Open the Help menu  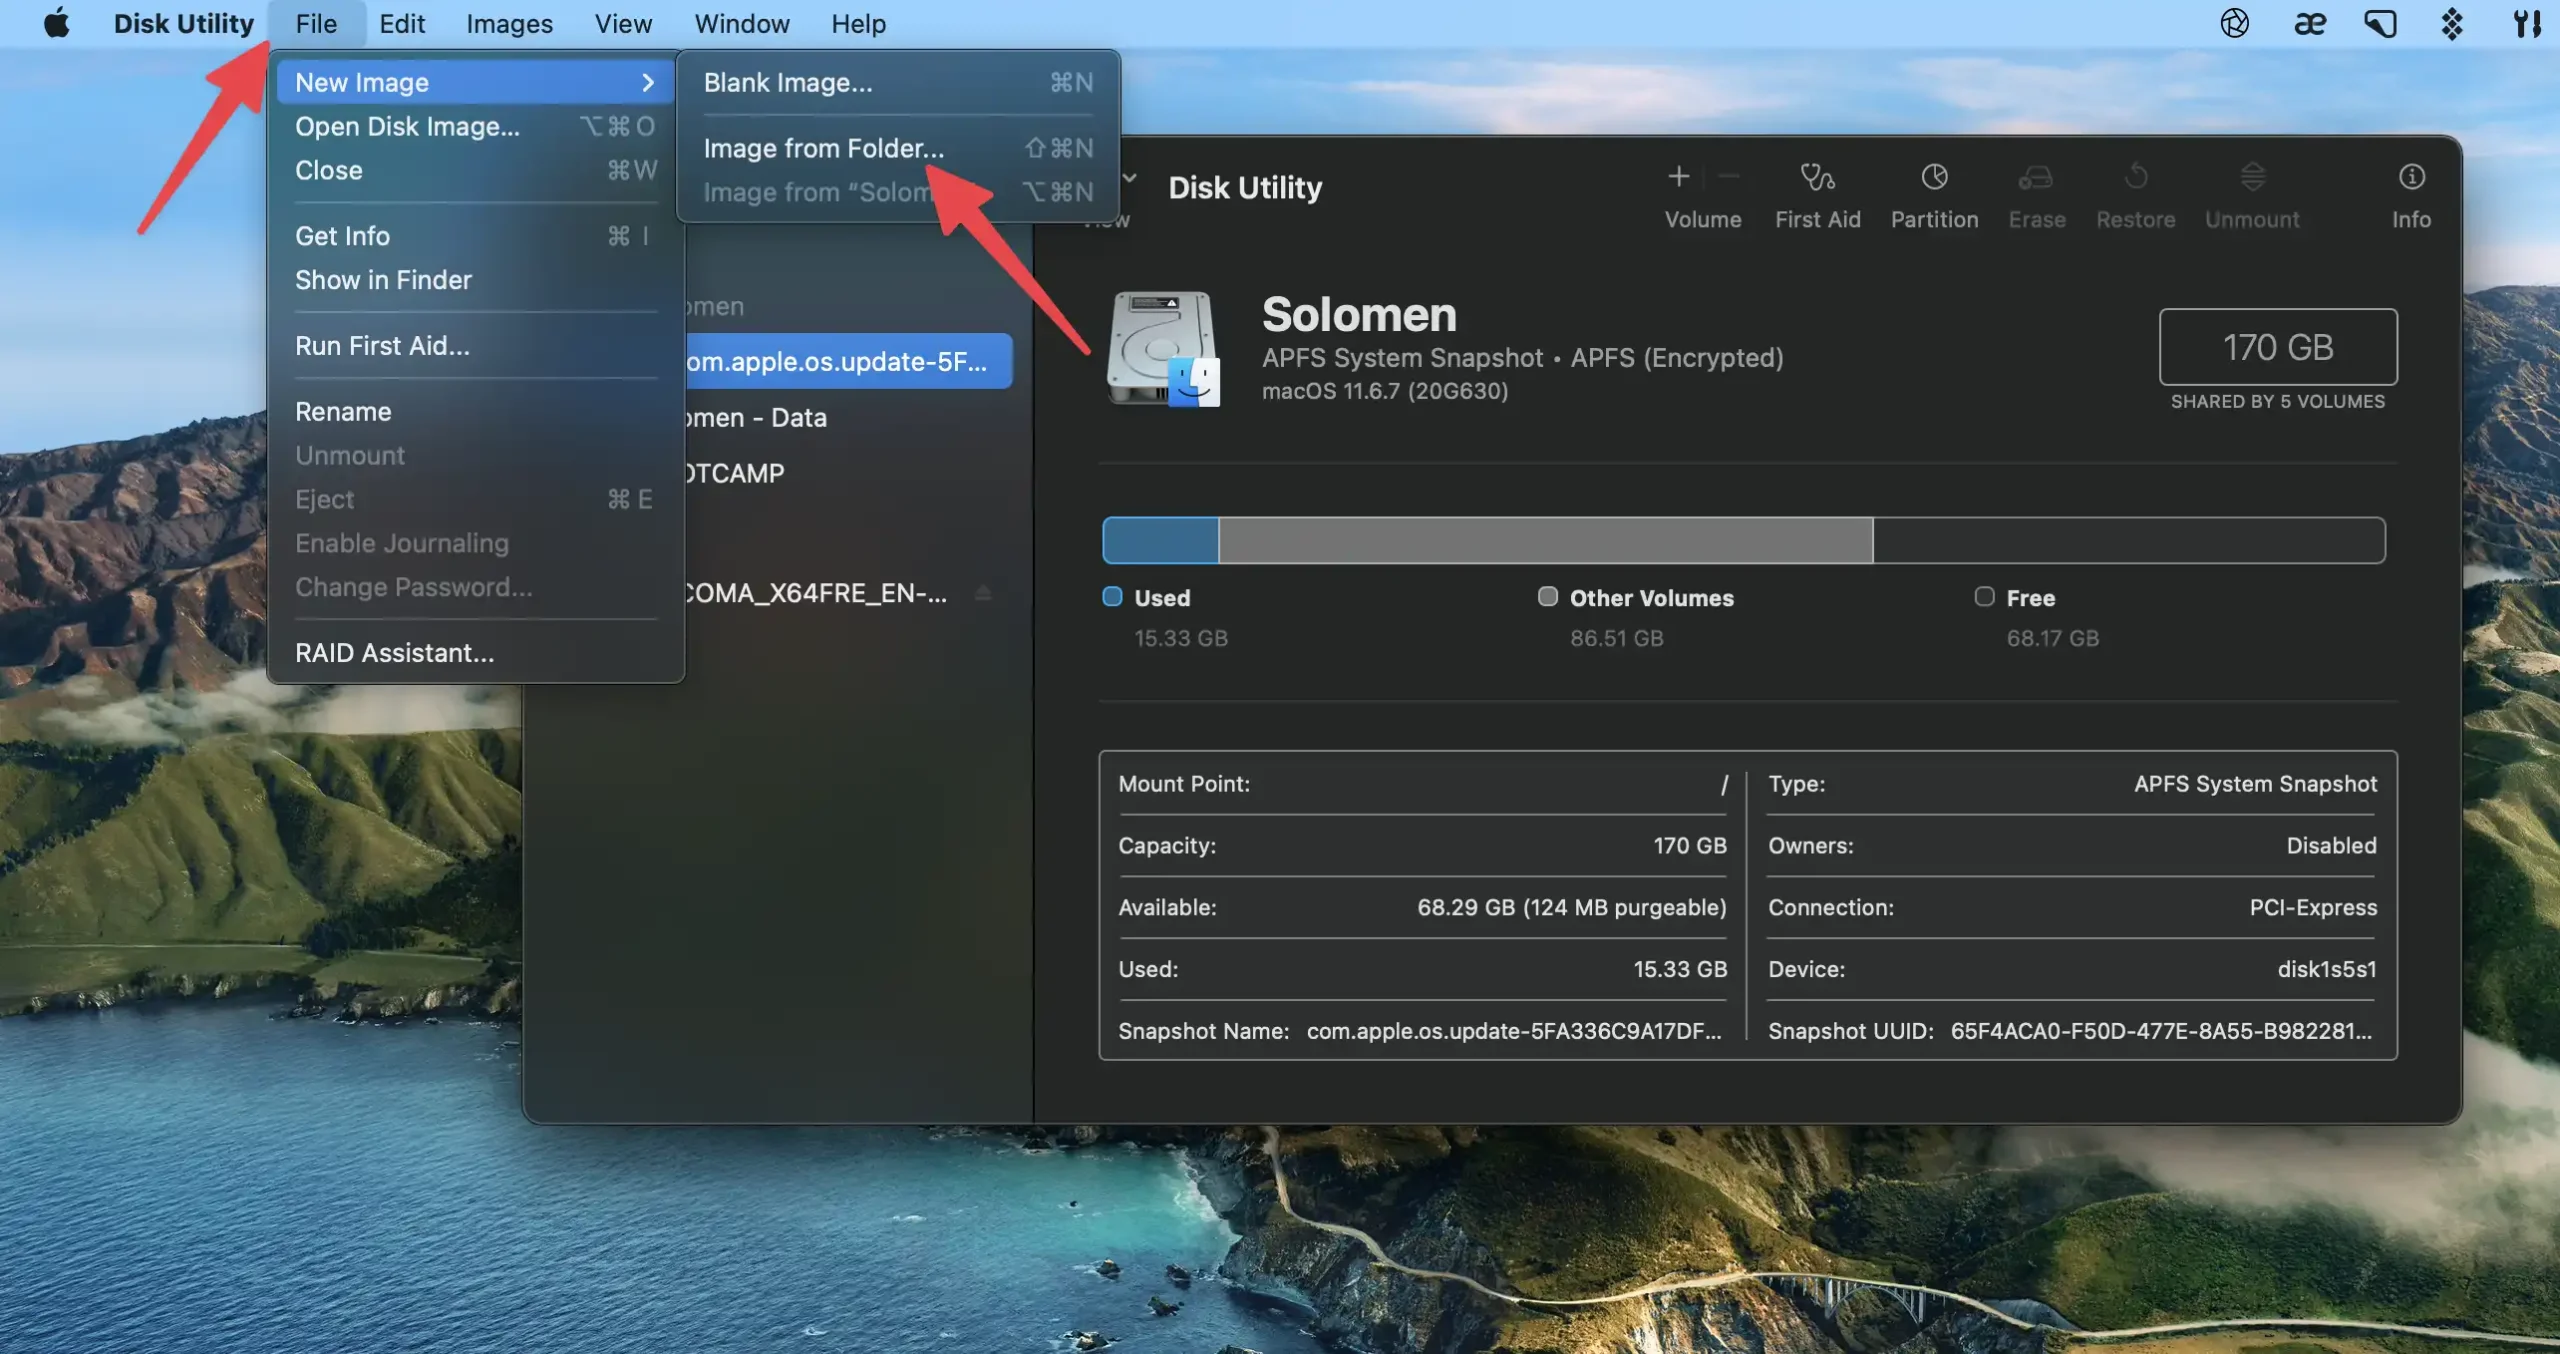(x=858, y=23)
